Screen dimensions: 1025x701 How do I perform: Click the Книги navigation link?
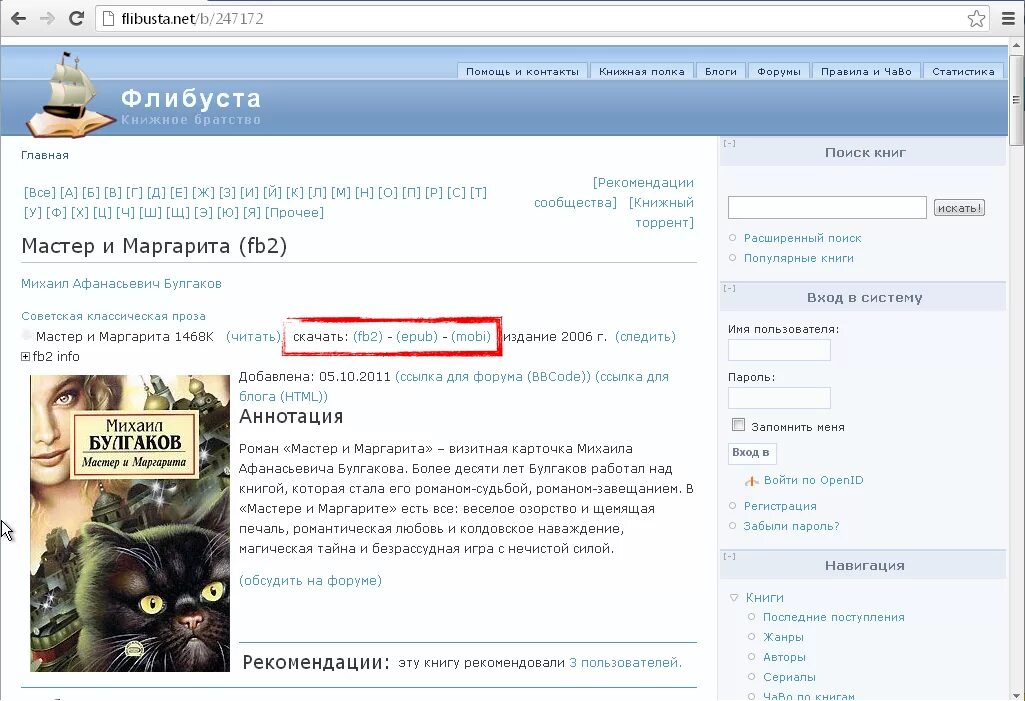click(764, 598)
